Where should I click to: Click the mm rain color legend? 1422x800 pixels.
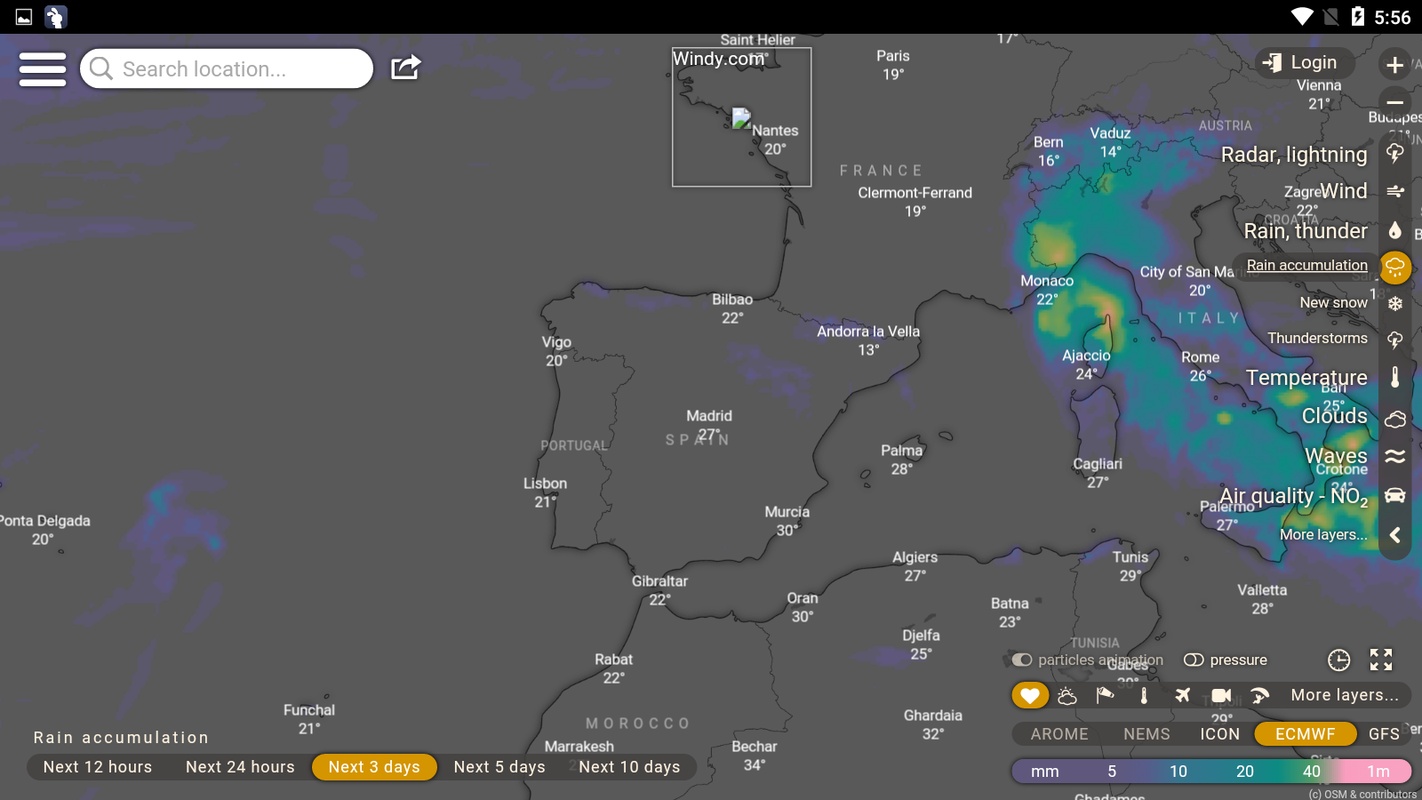click(x=1211, y=771)
